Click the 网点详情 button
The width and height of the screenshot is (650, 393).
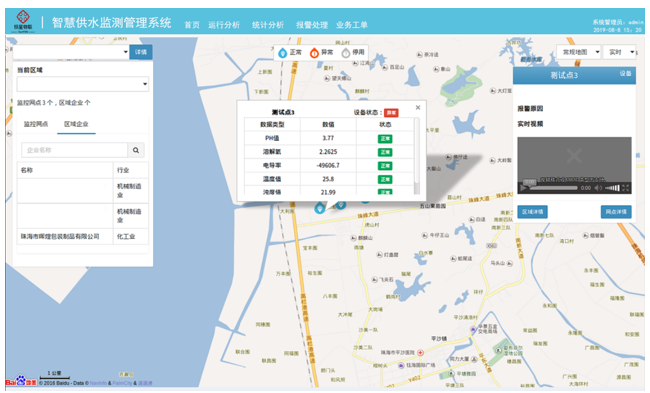[616, 212]
